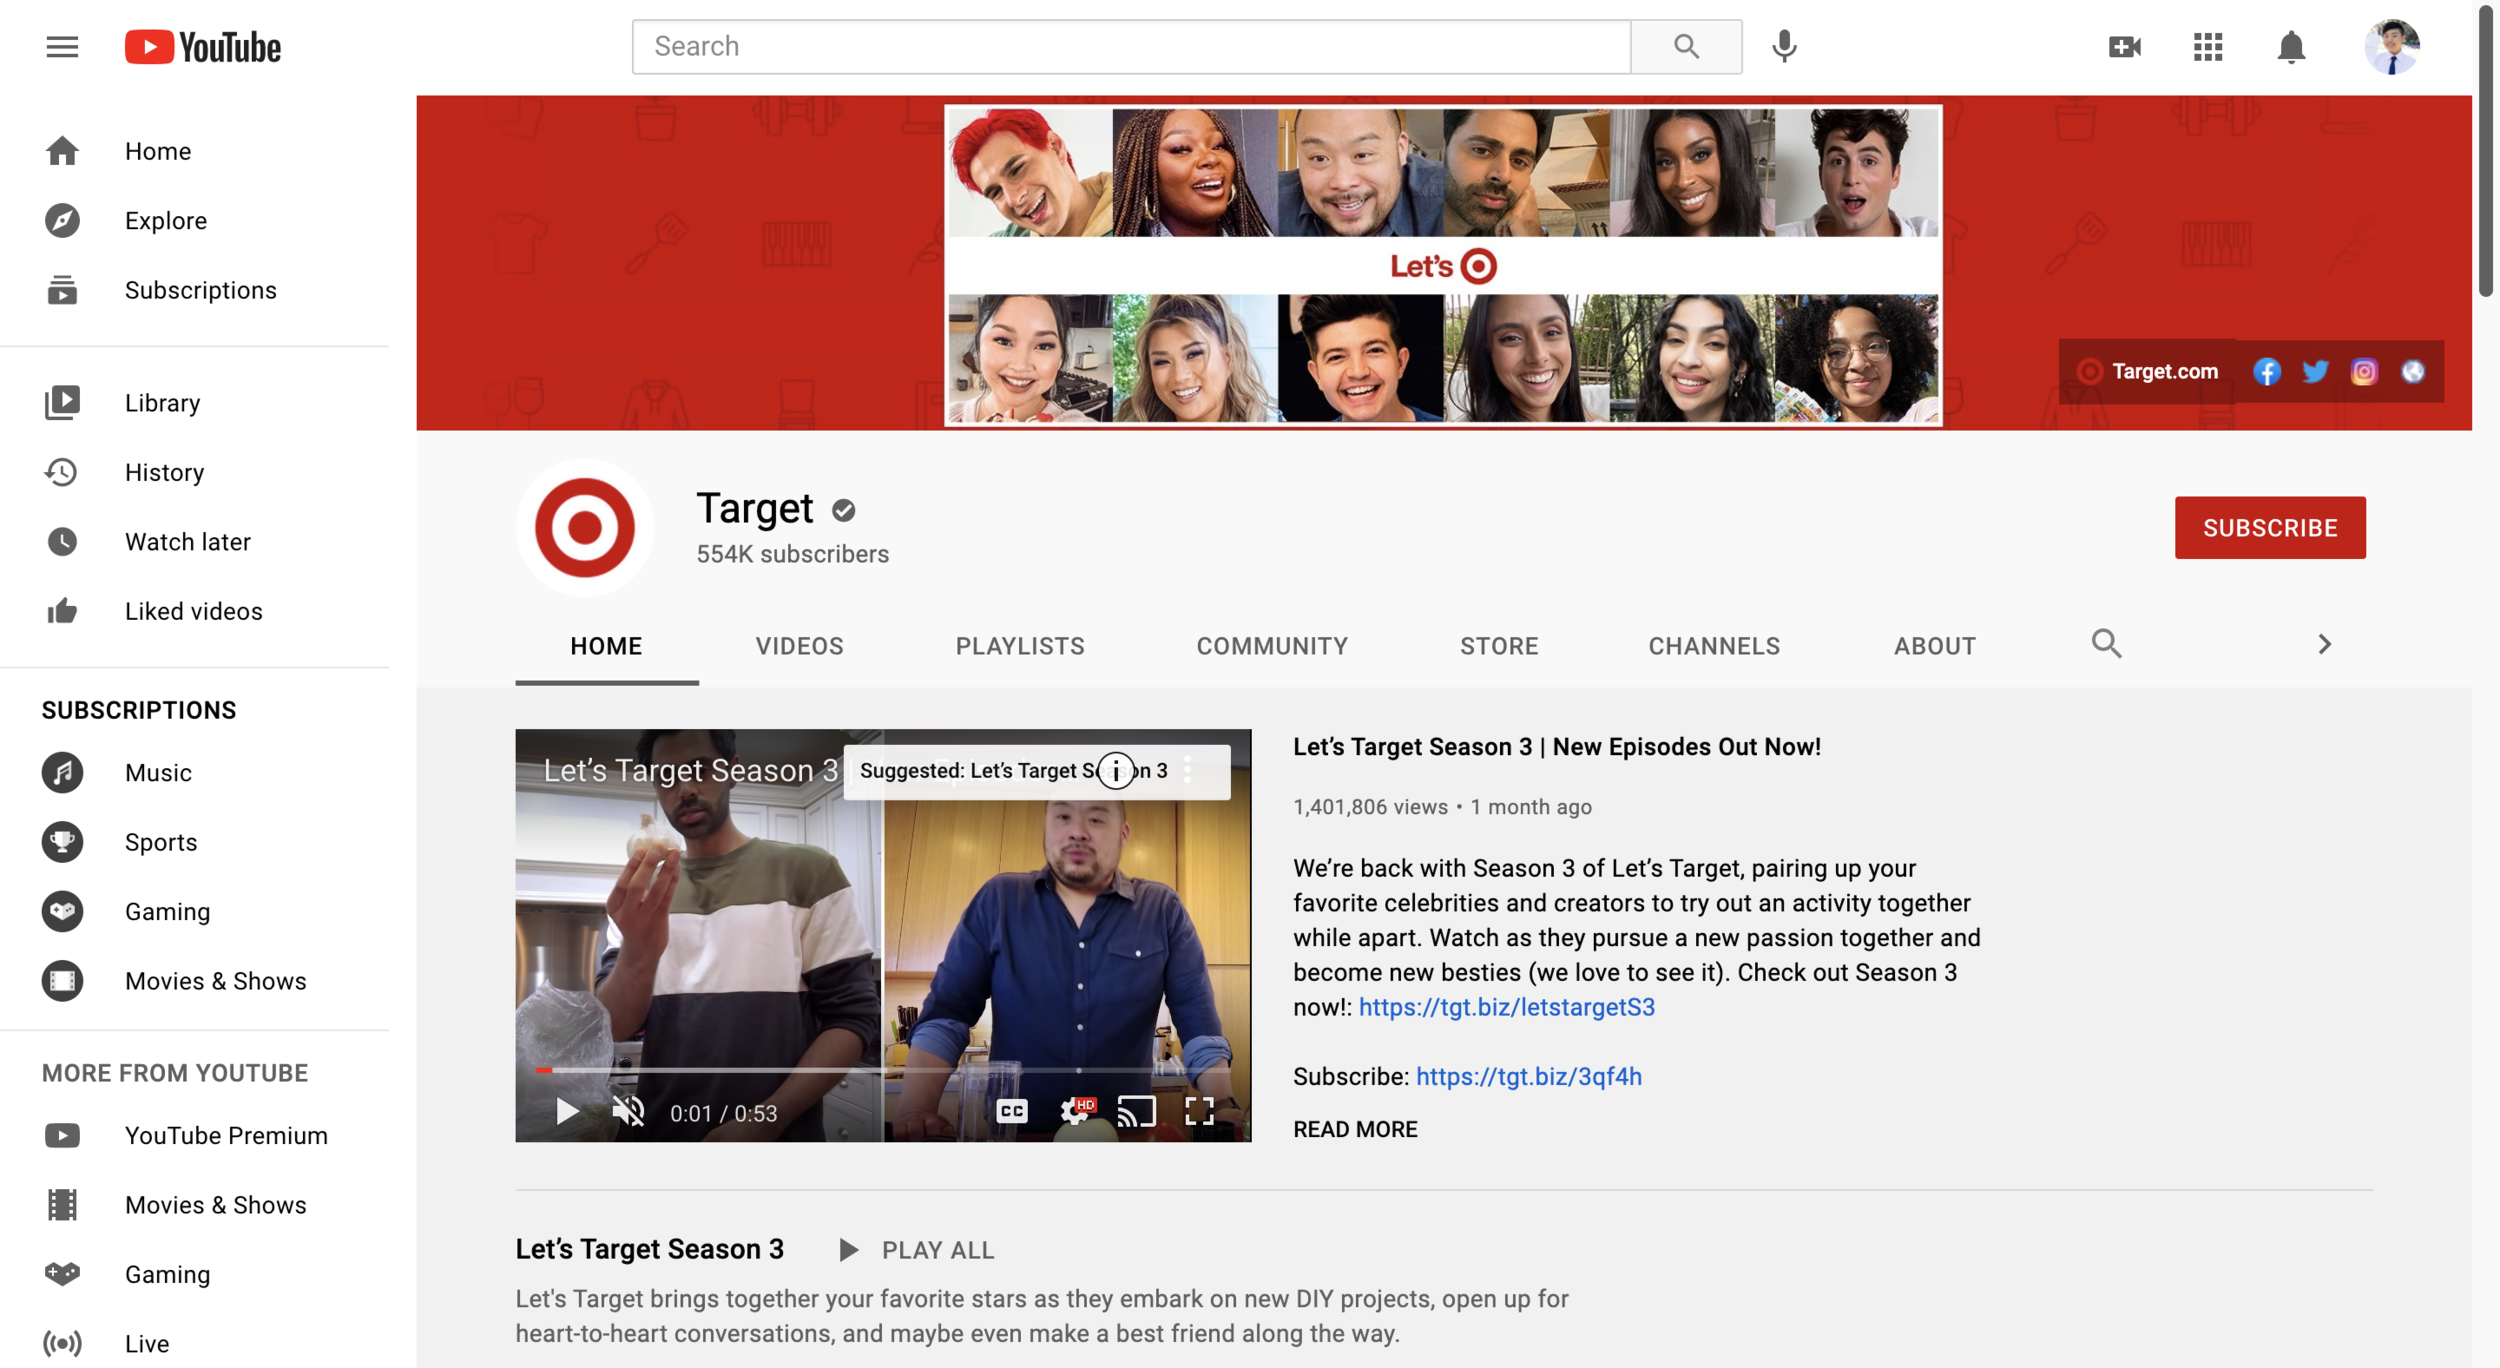The image size is (2500, 1368).
Task: Open the Sports subscription
Action: 195,842
